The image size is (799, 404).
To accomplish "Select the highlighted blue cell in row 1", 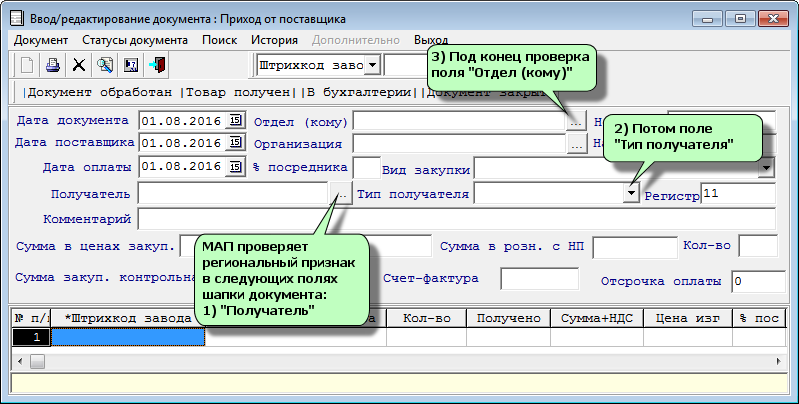I will click(x=128, y=337).
